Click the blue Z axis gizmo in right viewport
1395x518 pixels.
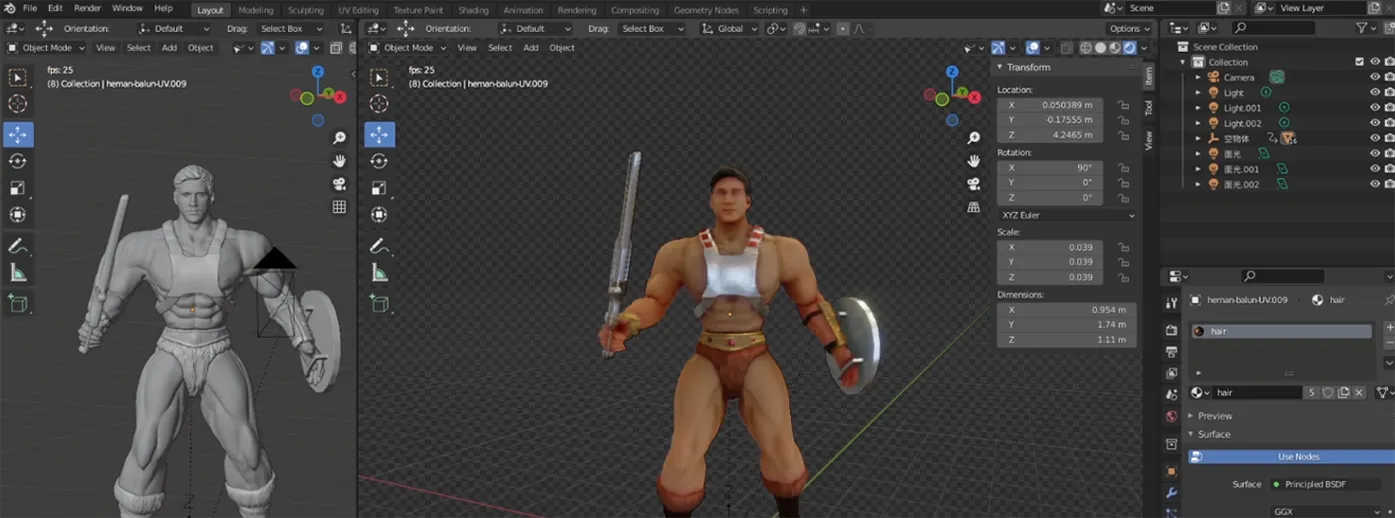point(952,73)
